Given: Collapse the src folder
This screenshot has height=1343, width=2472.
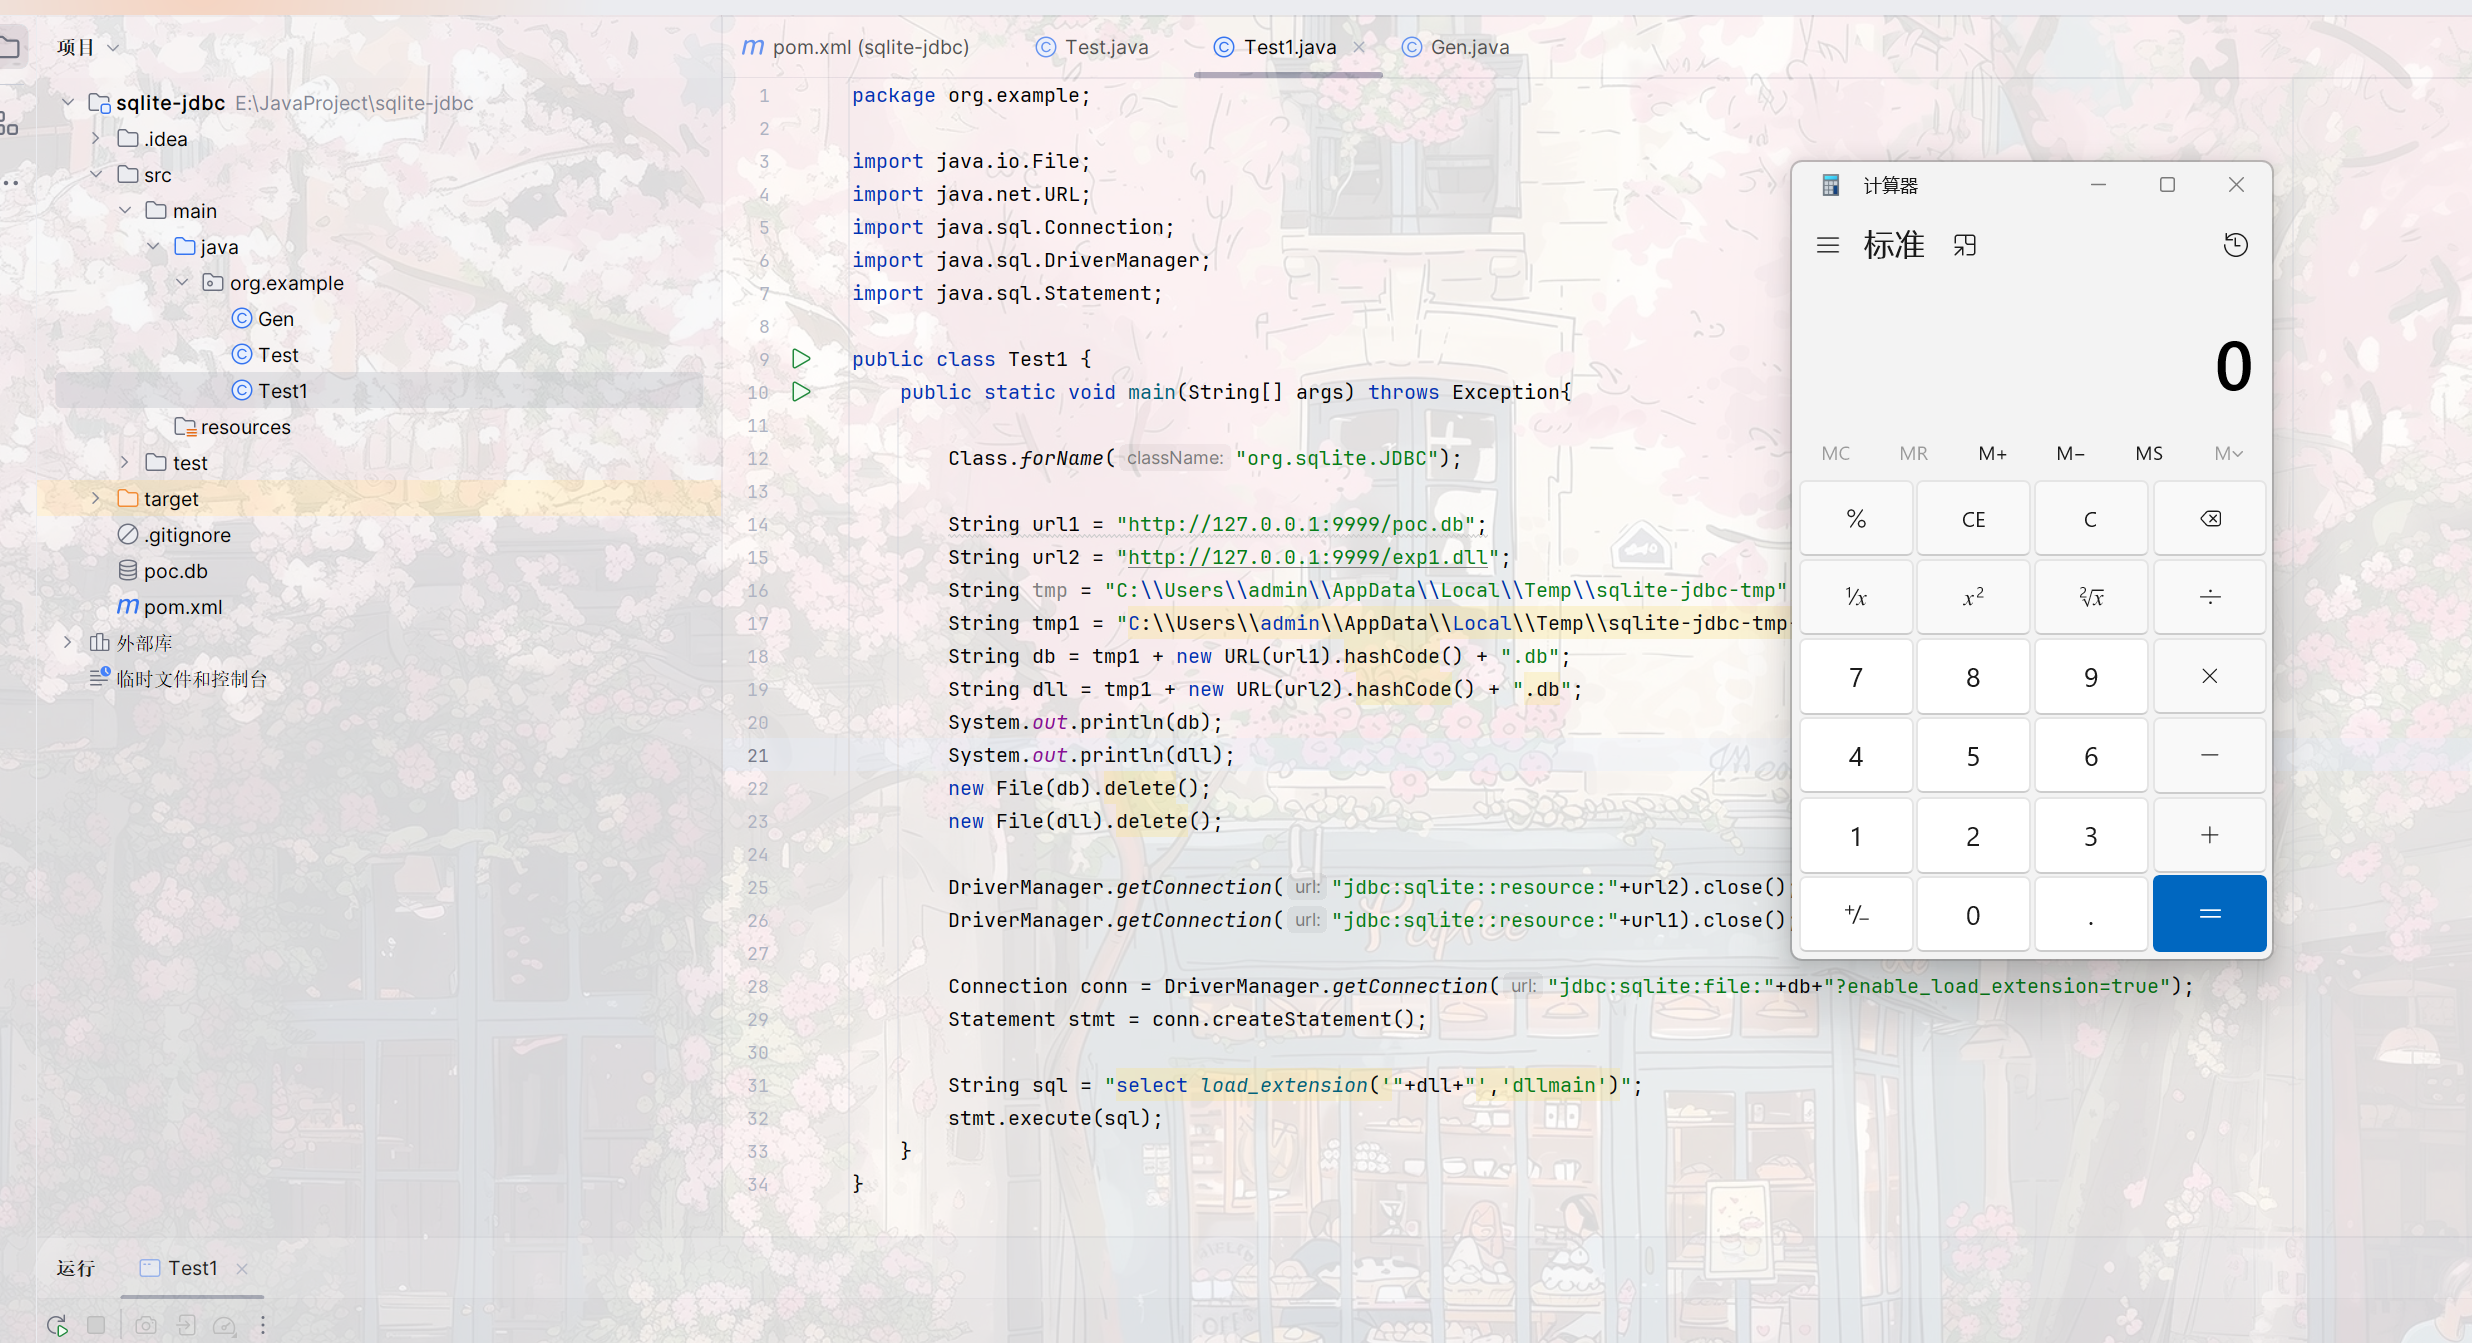Looking at the screenshot, I should point(96,174).
